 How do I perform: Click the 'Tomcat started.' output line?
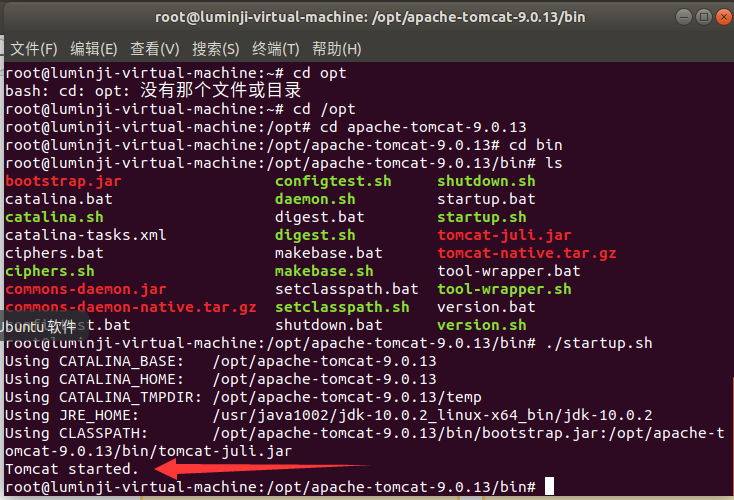point(72,469)
